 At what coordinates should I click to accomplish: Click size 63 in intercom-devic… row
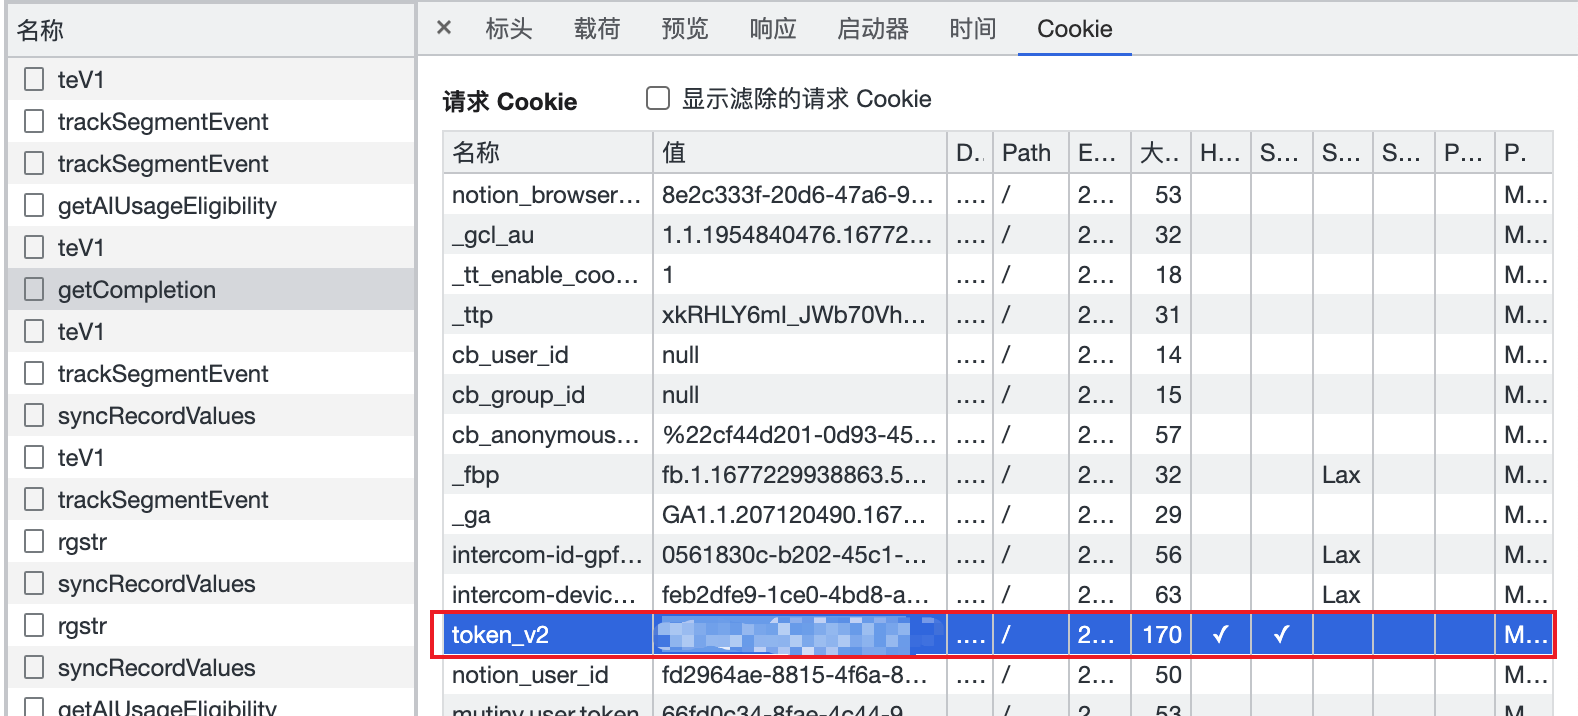pyautogui.click(x=1168, y=595)
